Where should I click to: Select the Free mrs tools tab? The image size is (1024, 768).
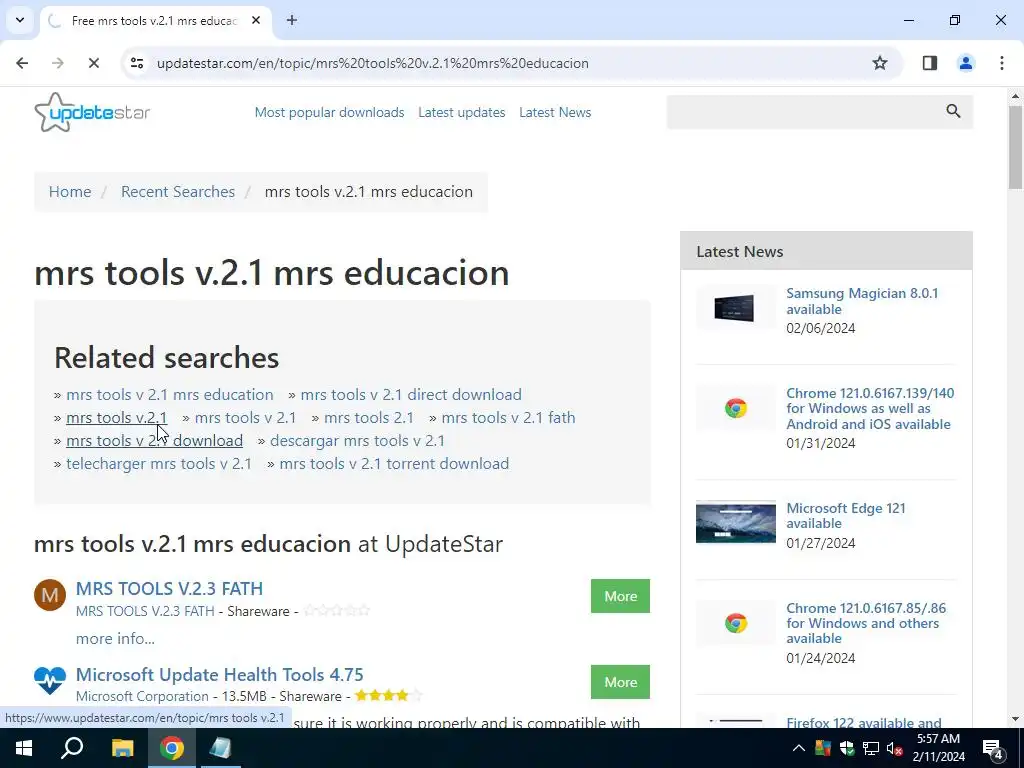[x=155, y=20]
